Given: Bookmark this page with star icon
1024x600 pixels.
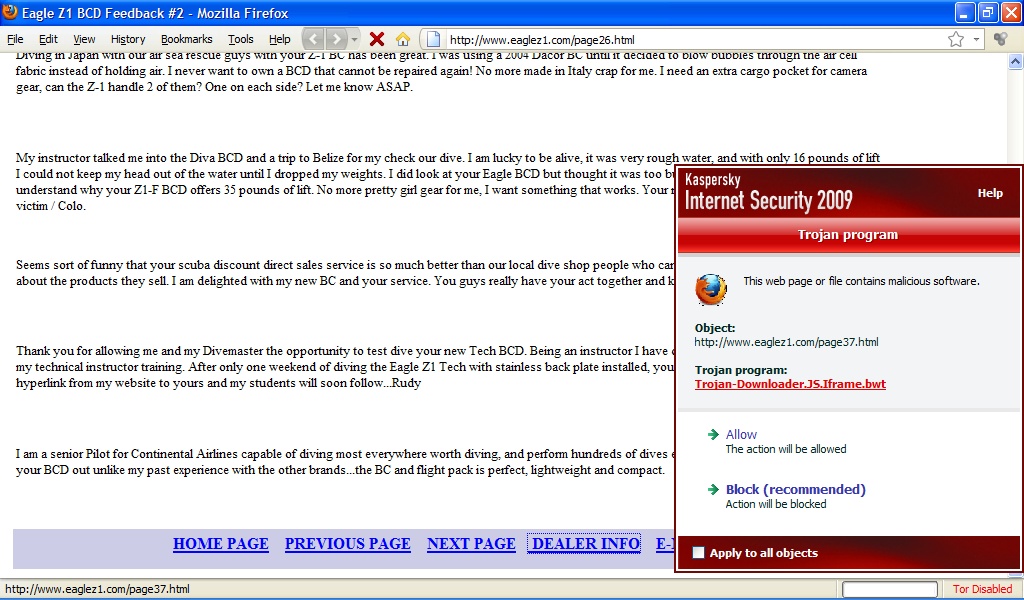Looking at the screenshot, I should (x=956, y=39).
